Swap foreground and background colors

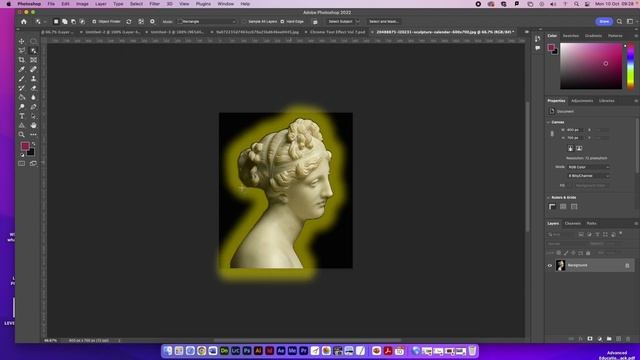33,144
